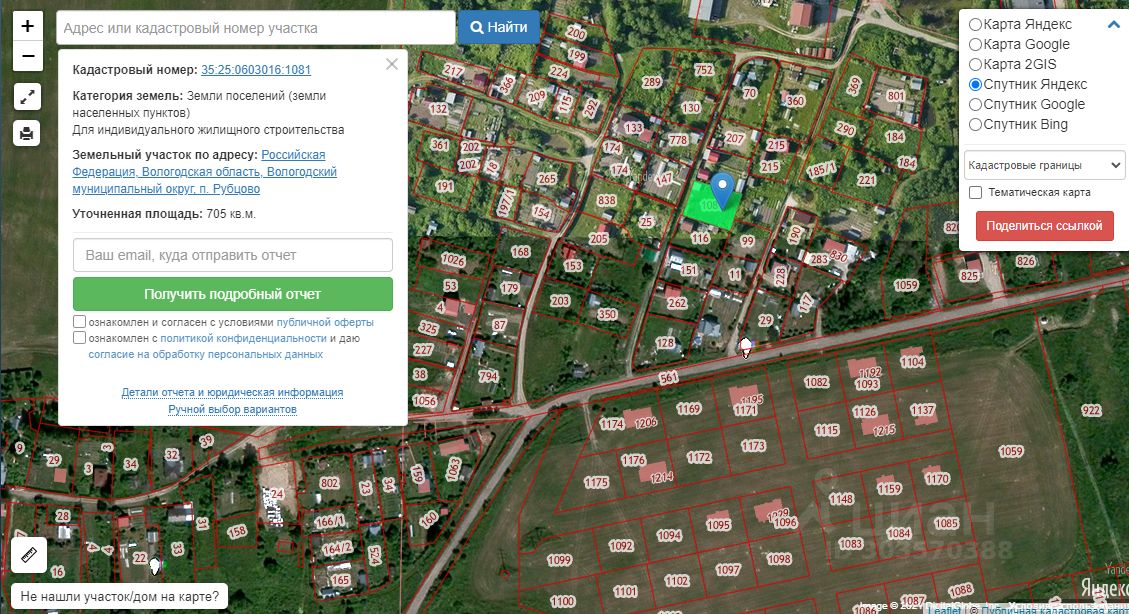The height and width of the screenshot is (614, 1129).
Task: Open политикой конфиденциальности link
Action: [x=243, y=338]
